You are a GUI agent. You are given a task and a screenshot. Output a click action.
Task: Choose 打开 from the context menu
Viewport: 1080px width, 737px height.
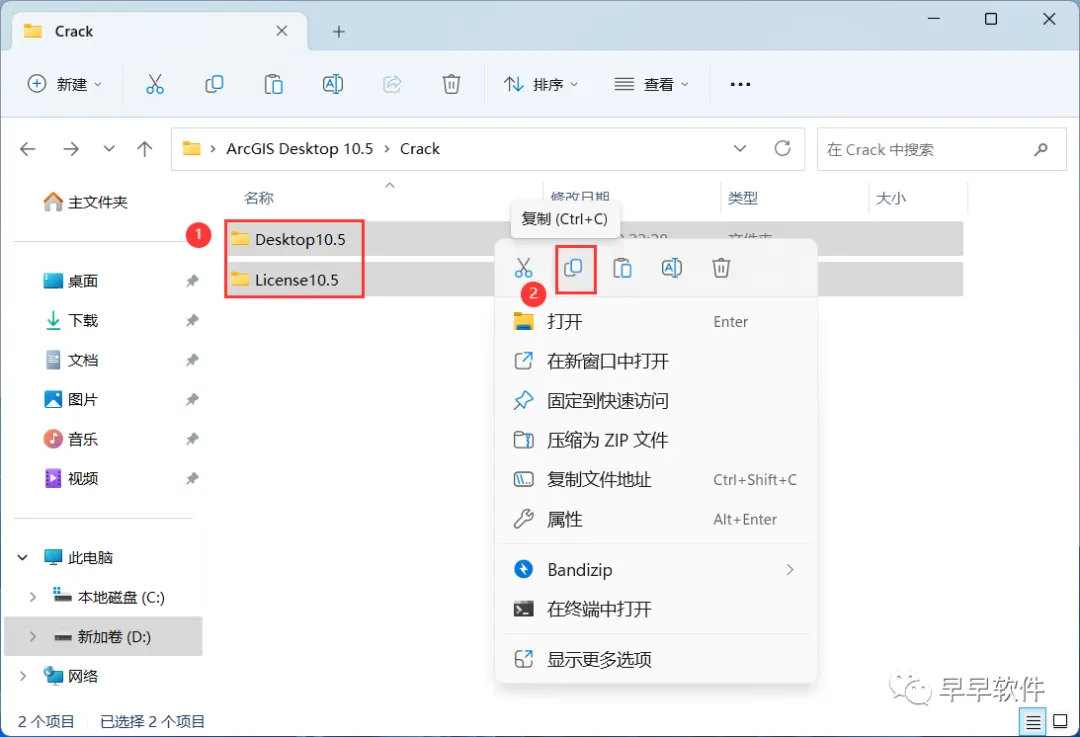656,322
